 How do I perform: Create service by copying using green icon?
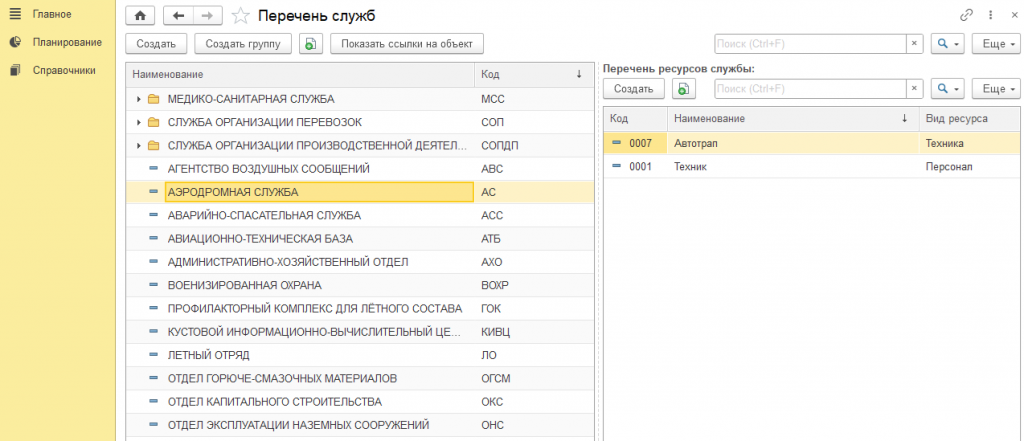pos(312,44)
